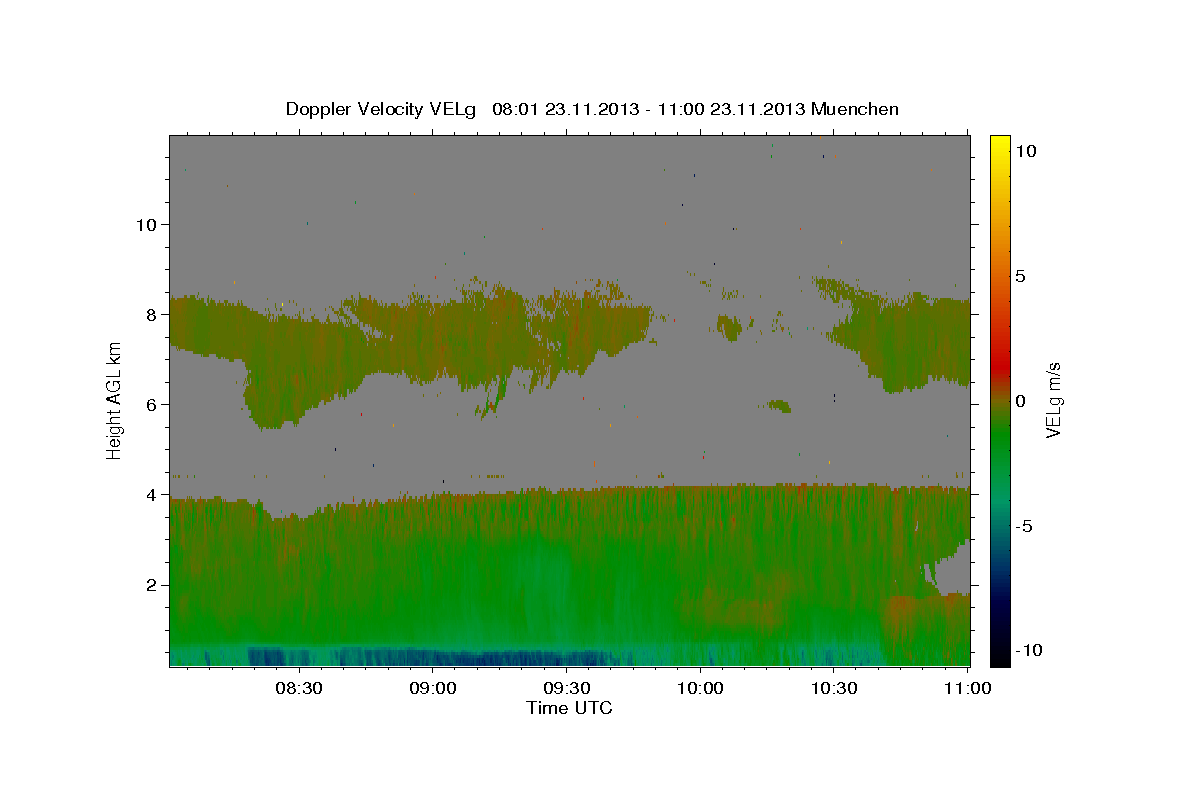
Task: Click the '10:00' time axis label
Action: pyautogui.click(x=700, y=688)
